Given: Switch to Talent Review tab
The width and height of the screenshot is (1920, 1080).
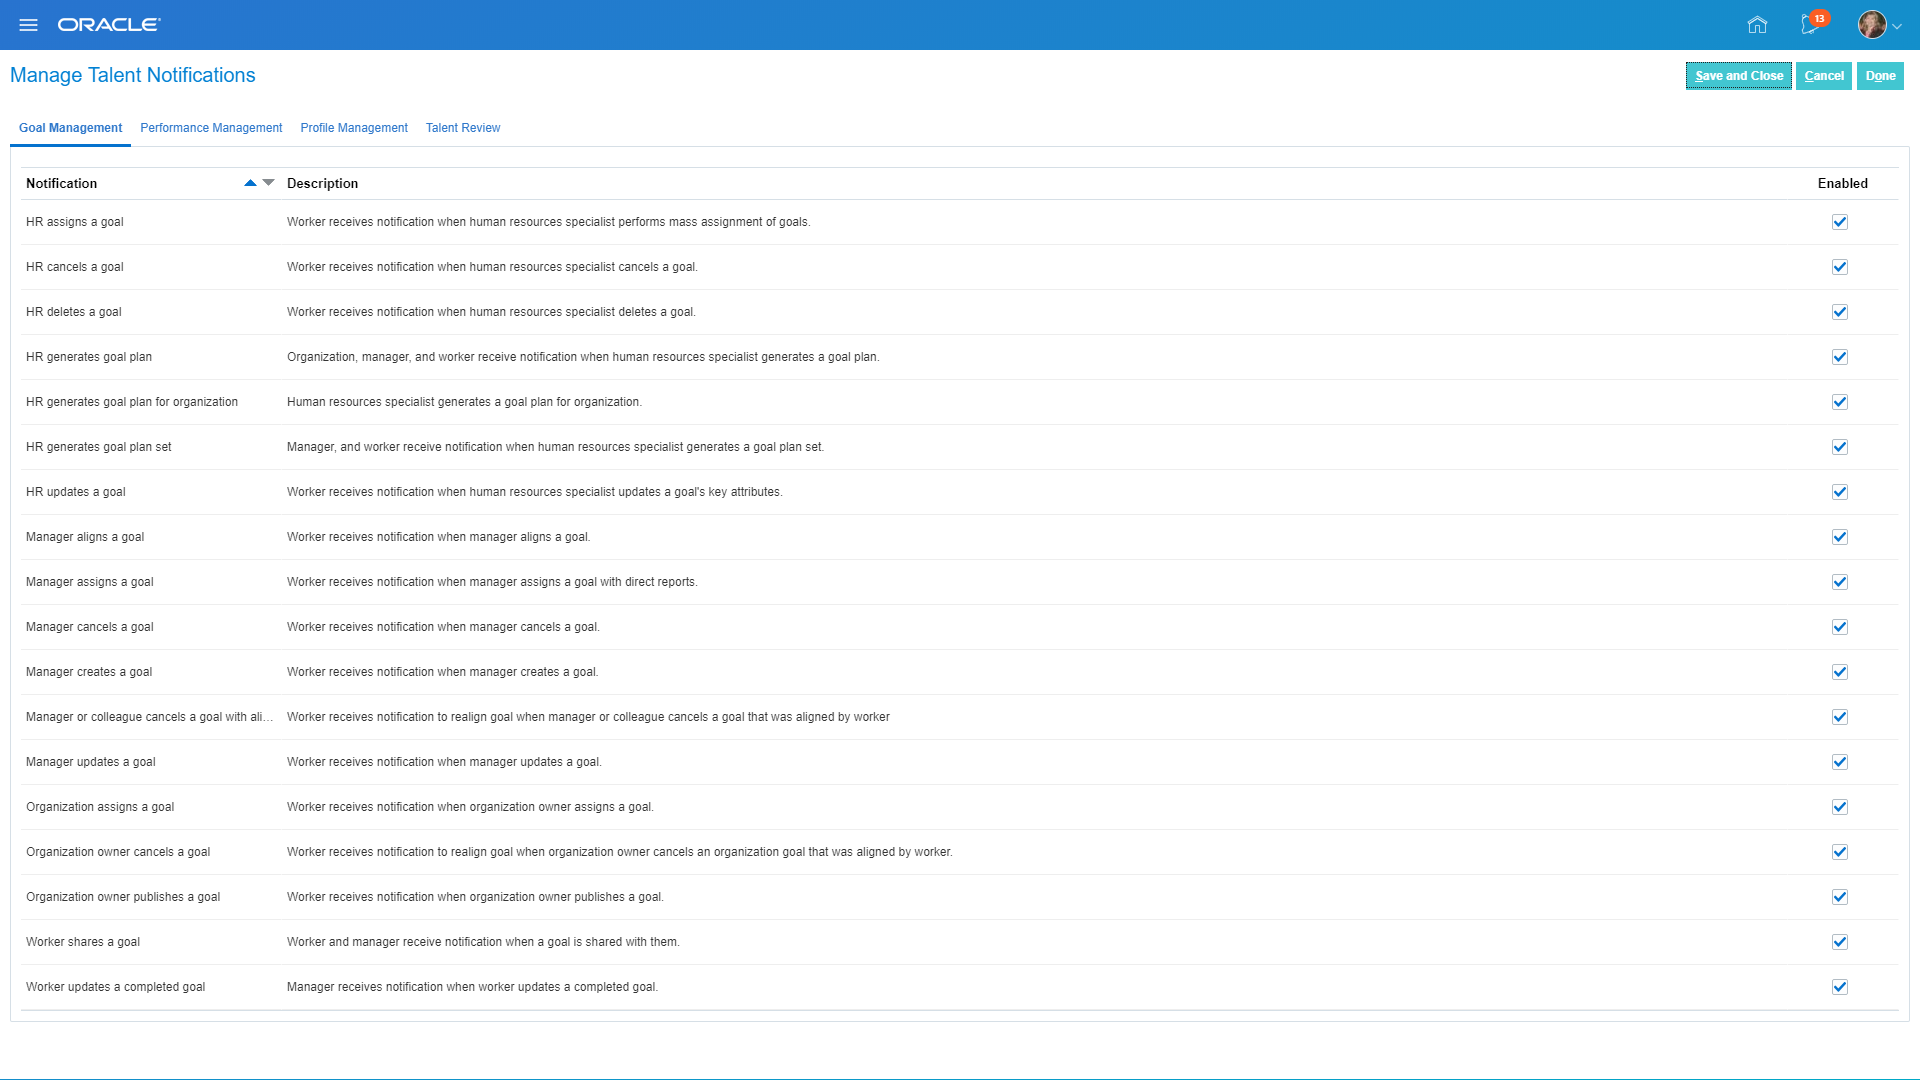Looking at the screenshot, I should point(462,128).
